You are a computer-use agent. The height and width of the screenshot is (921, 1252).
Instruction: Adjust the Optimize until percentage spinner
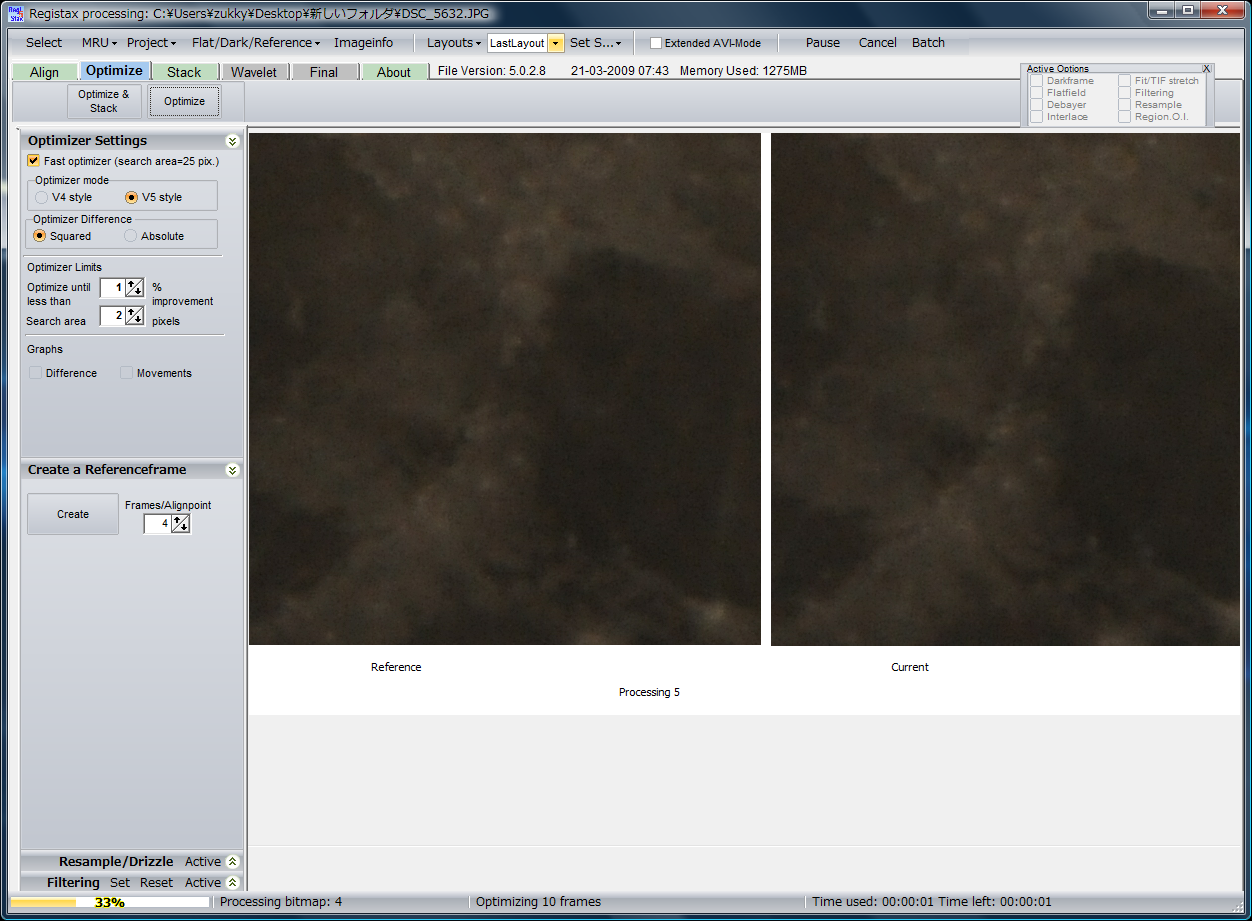(135, 288)
